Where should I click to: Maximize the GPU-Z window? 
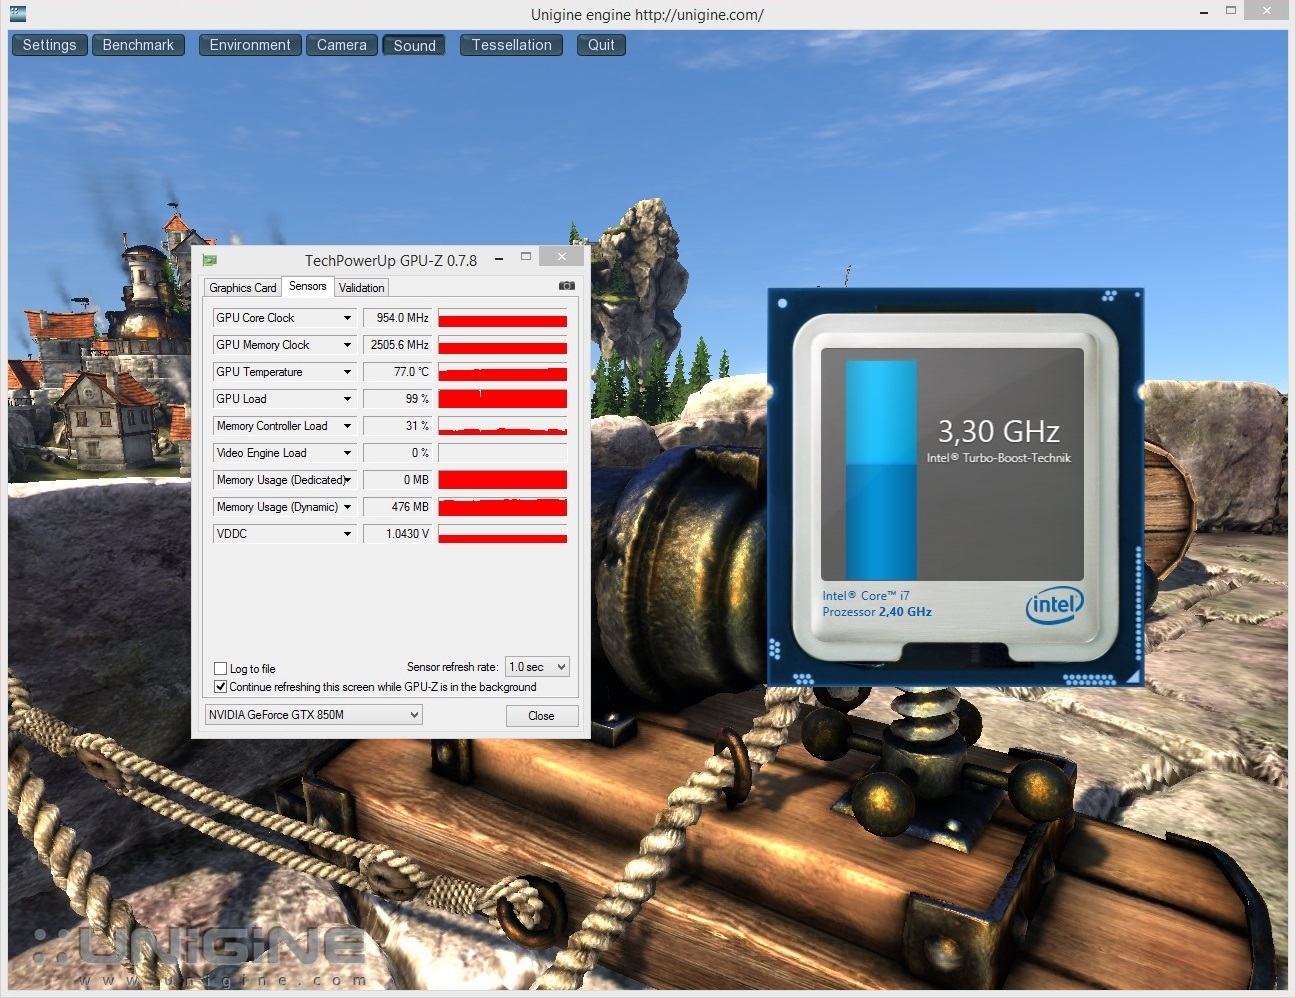coord(526,257)
